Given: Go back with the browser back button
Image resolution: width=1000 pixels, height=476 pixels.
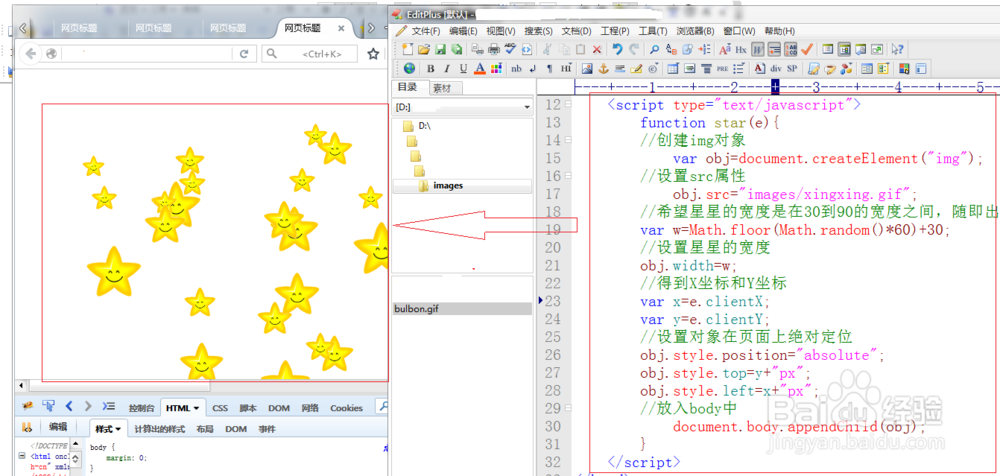Looking at the screenshot, I should (x=31, y=54).
